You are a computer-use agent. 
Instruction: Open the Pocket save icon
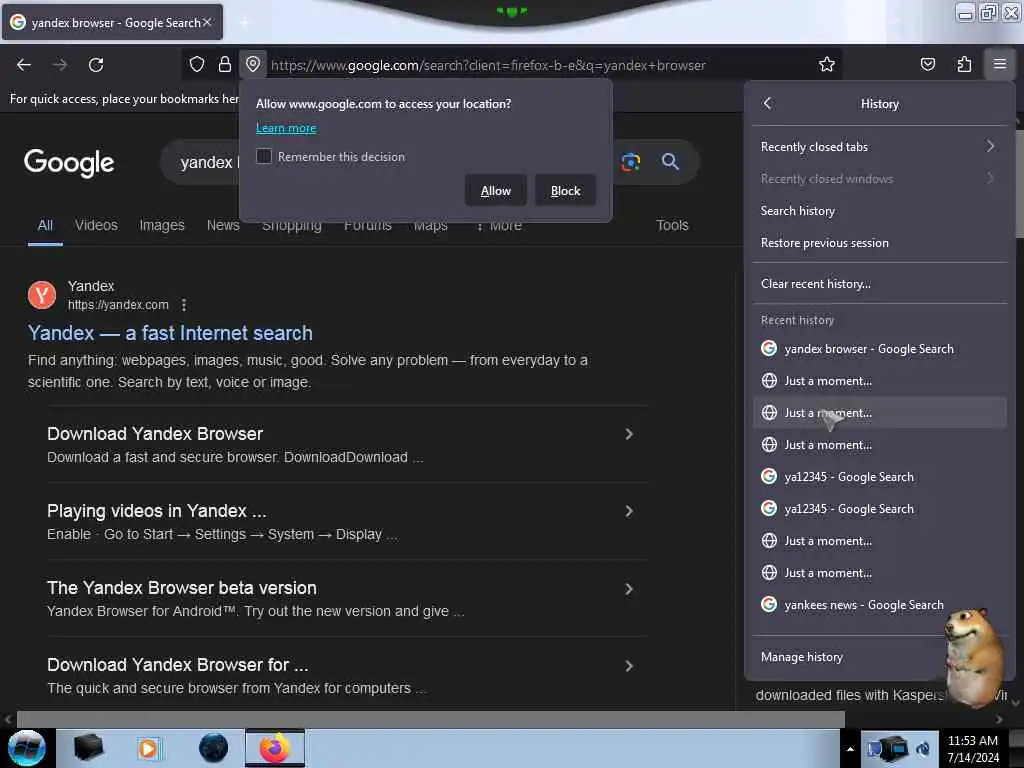coord(927,64)
